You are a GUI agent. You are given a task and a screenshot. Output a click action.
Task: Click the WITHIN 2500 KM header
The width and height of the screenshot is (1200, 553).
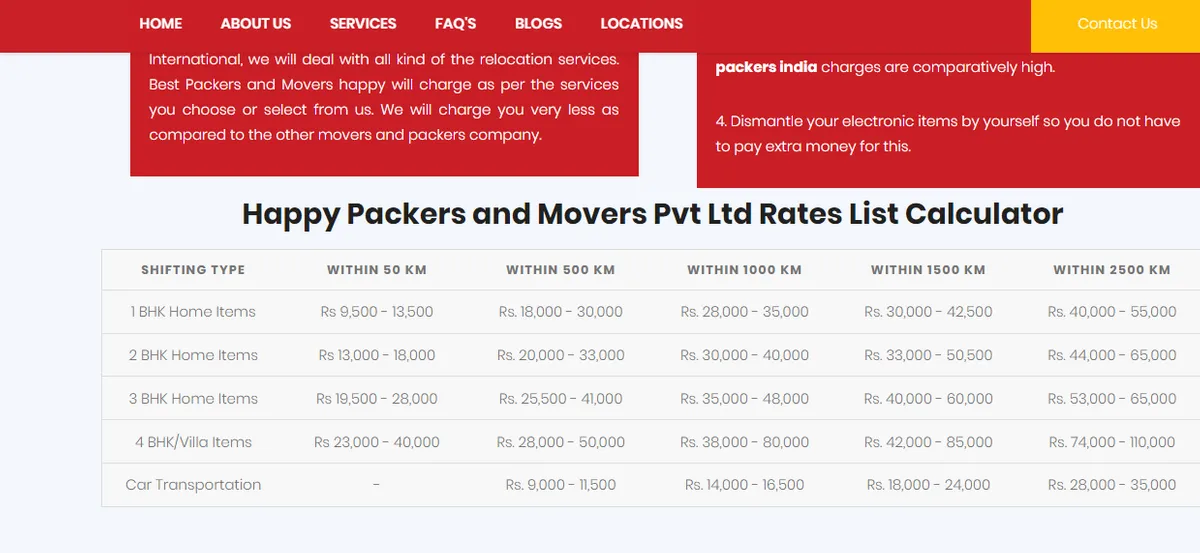1111,270
